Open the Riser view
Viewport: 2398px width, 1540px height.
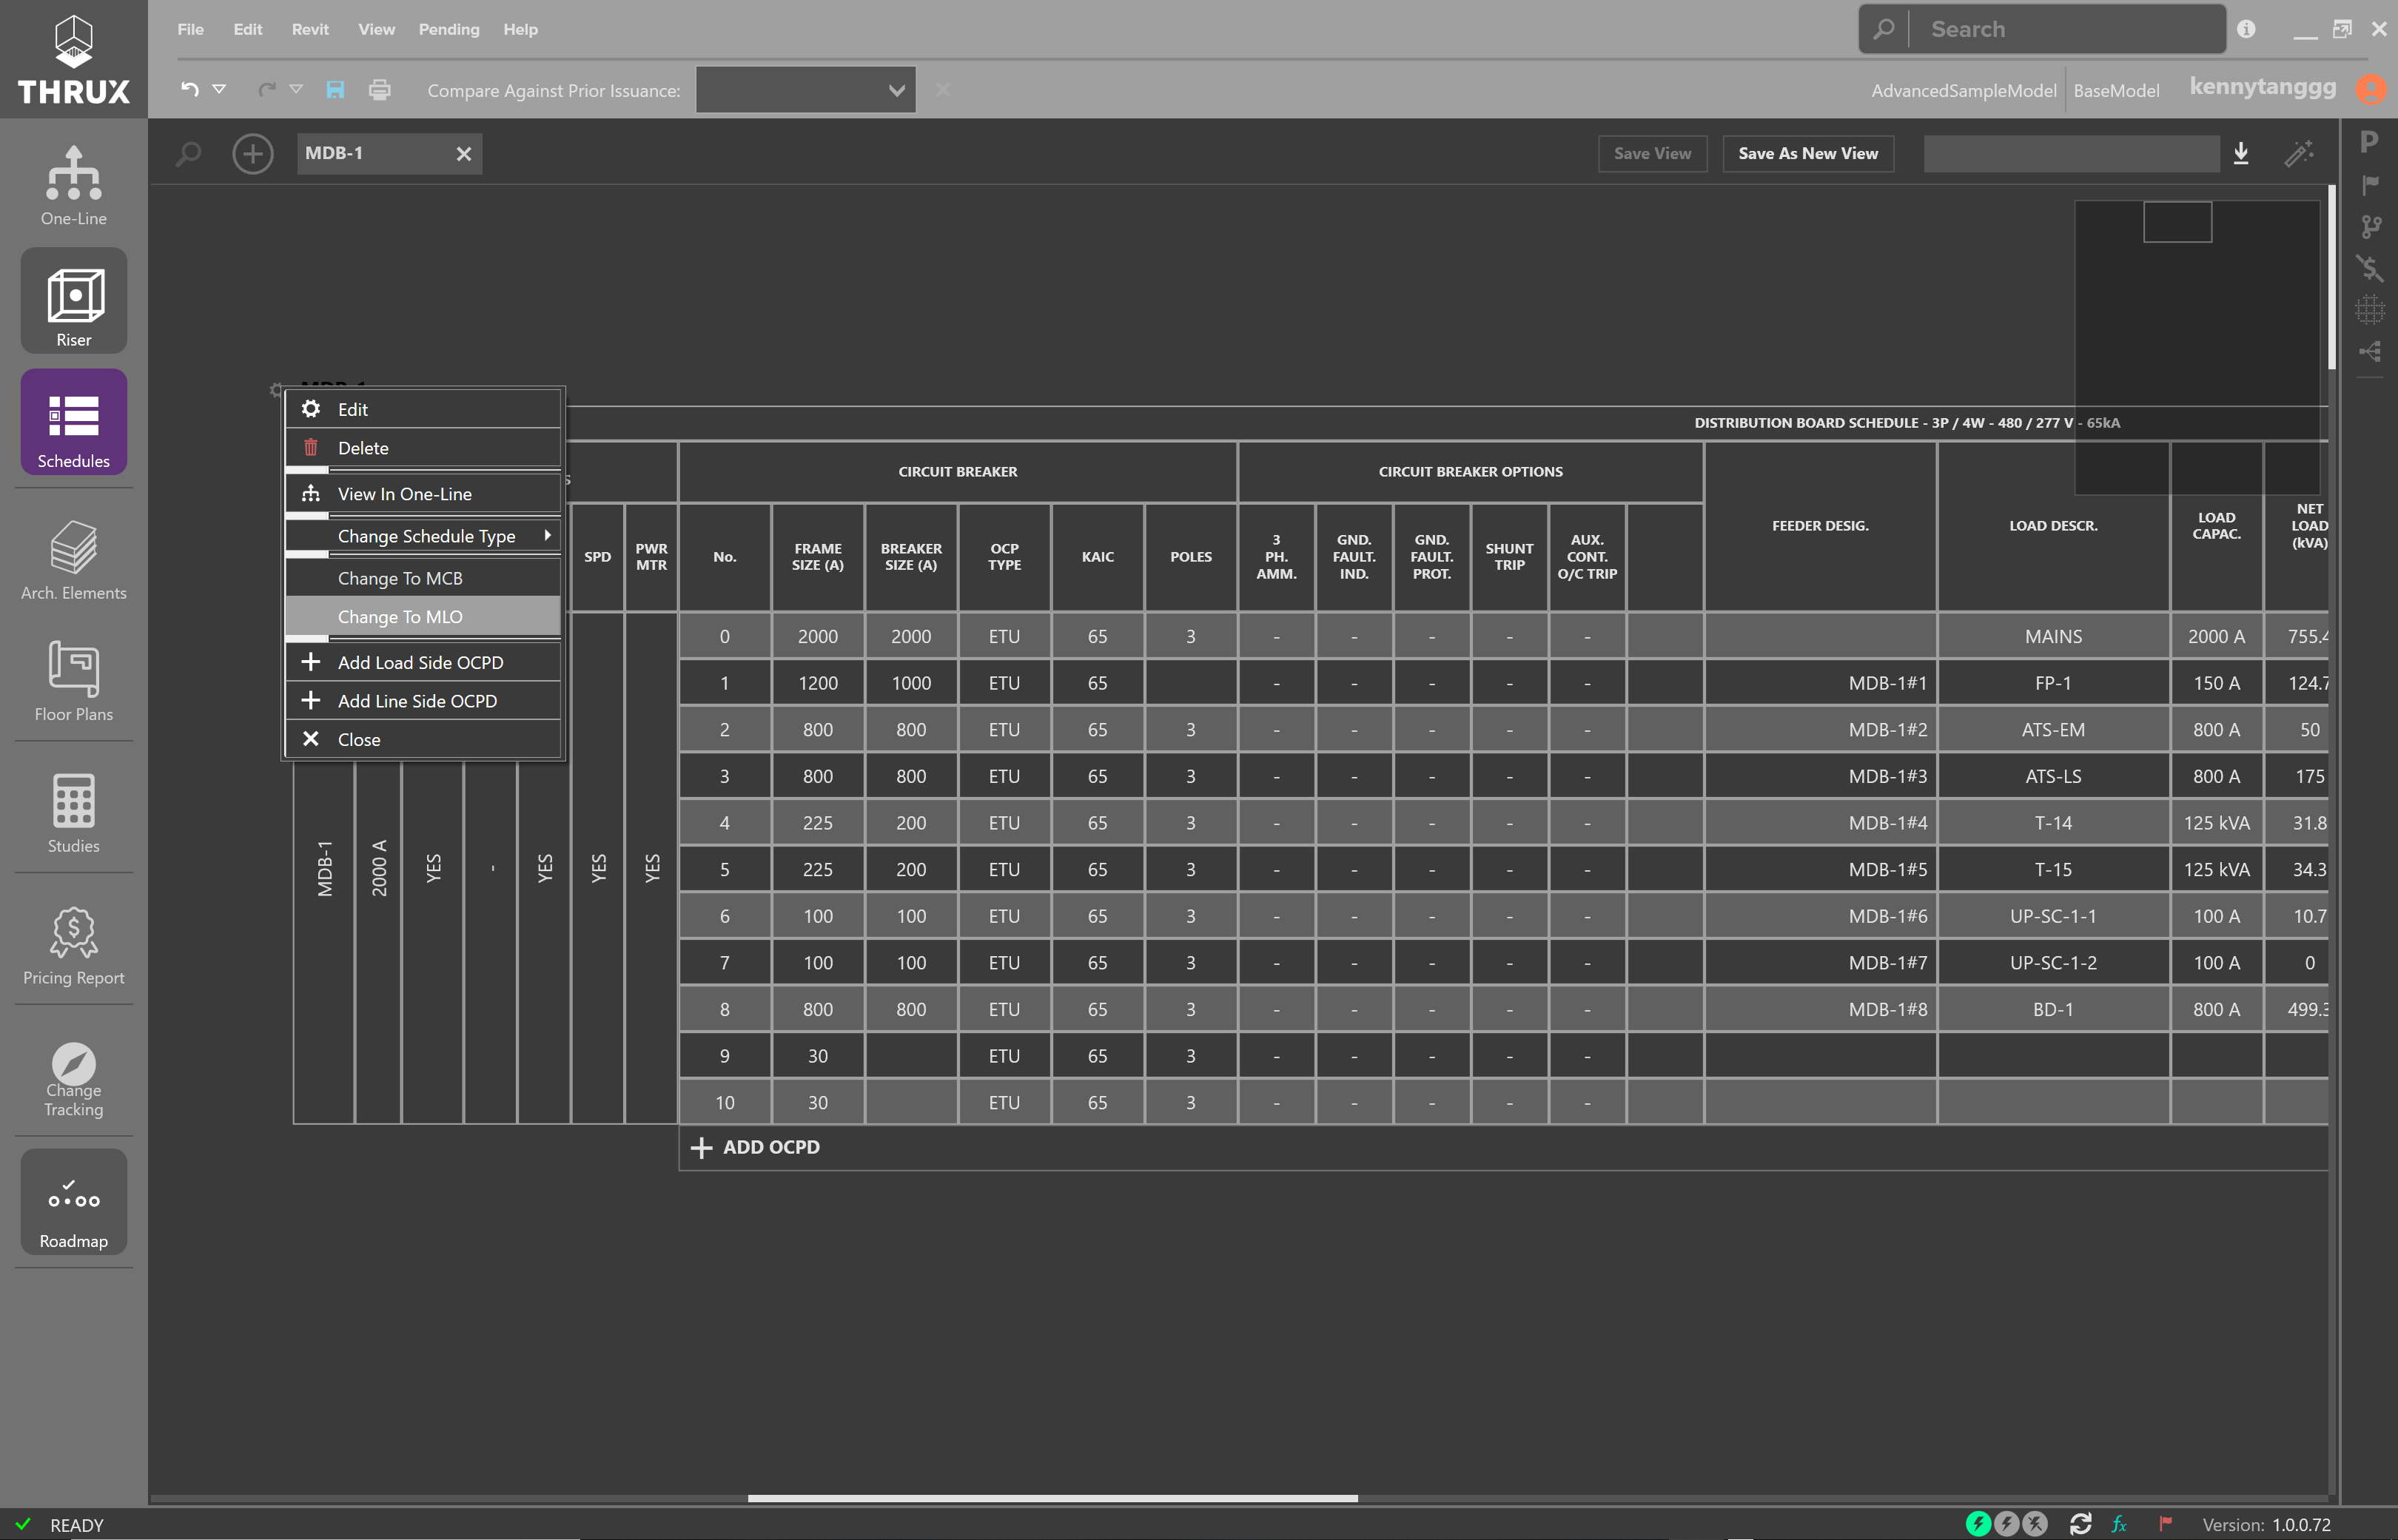tap(73, 301)
